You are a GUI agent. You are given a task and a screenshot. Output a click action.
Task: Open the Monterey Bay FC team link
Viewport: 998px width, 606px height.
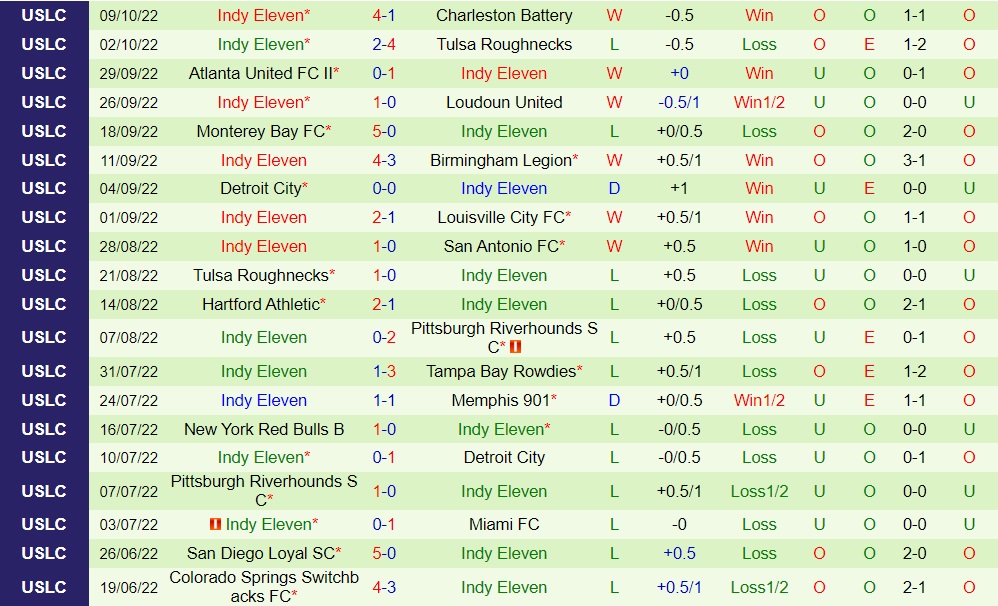(x=260, y=132)
